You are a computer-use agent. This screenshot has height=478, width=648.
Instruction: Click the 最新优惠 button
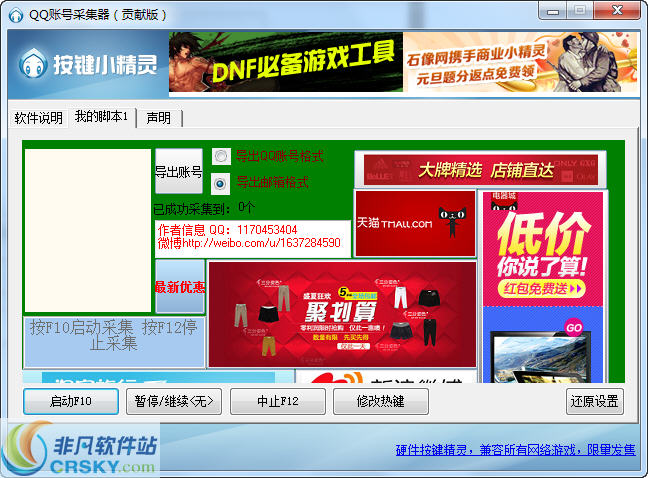pos(180,286)
